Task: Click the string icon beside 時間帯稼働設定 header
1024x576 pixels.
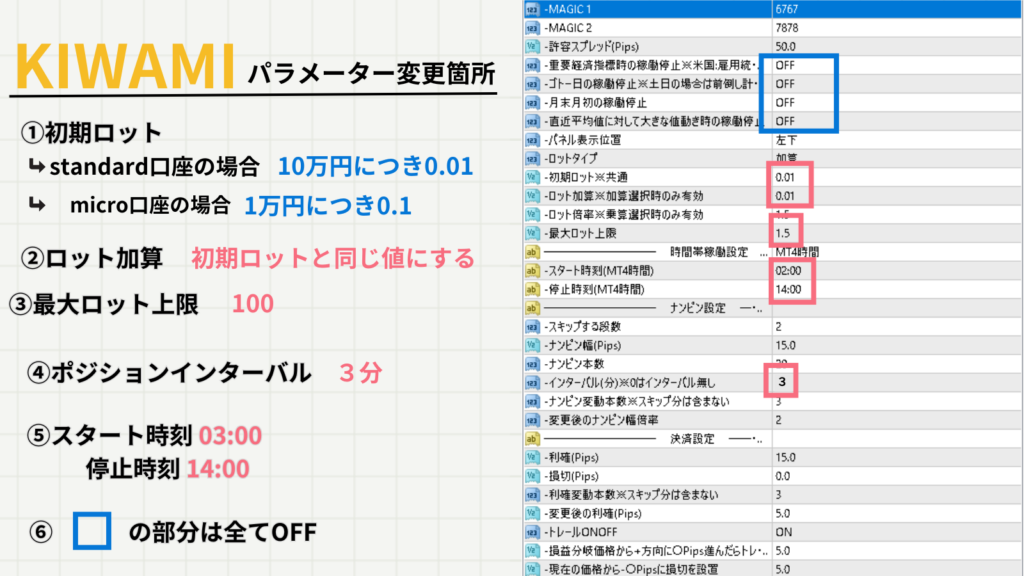Action: click(532, 252)
